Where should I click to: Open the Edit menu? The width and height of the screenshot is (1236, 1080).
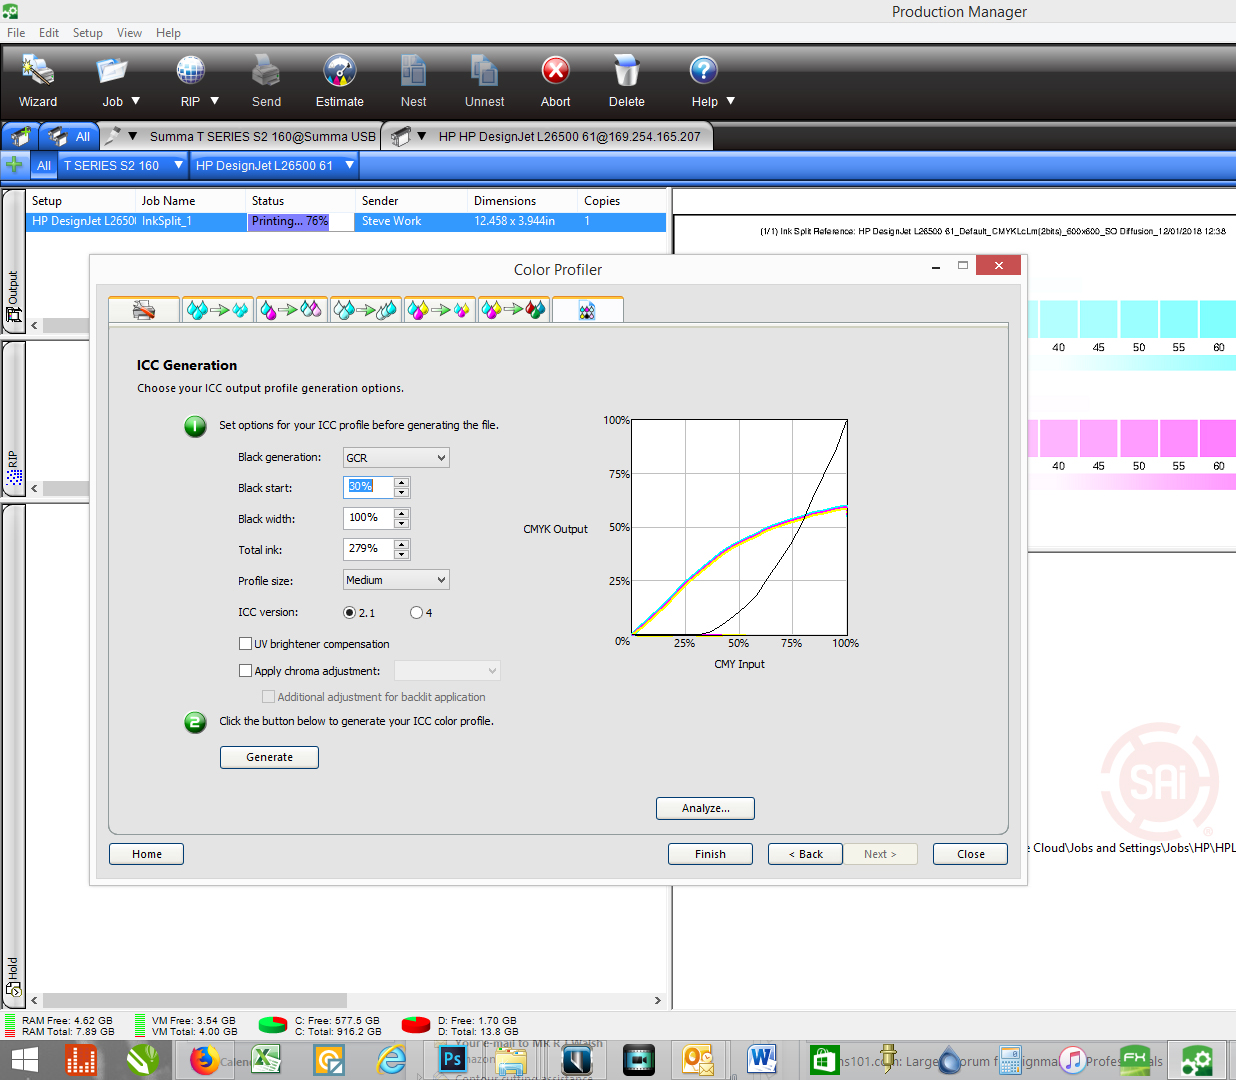point(49,32)
